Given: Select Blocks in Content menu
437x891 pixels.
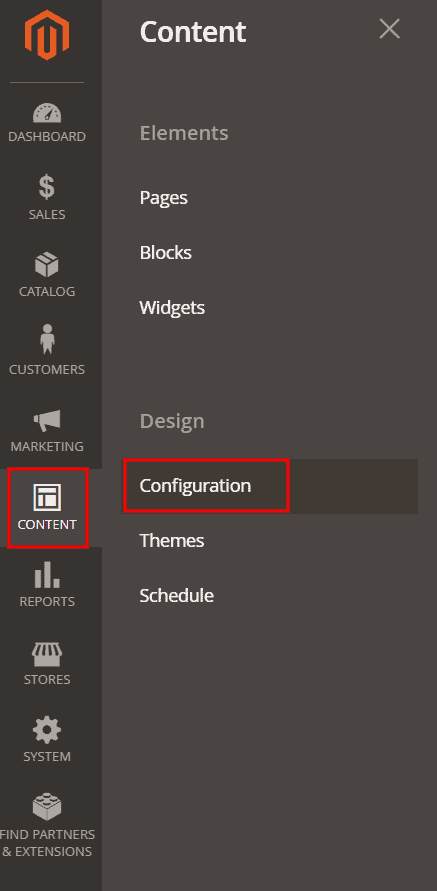Looking at the screenshot, I should point(165,252).
